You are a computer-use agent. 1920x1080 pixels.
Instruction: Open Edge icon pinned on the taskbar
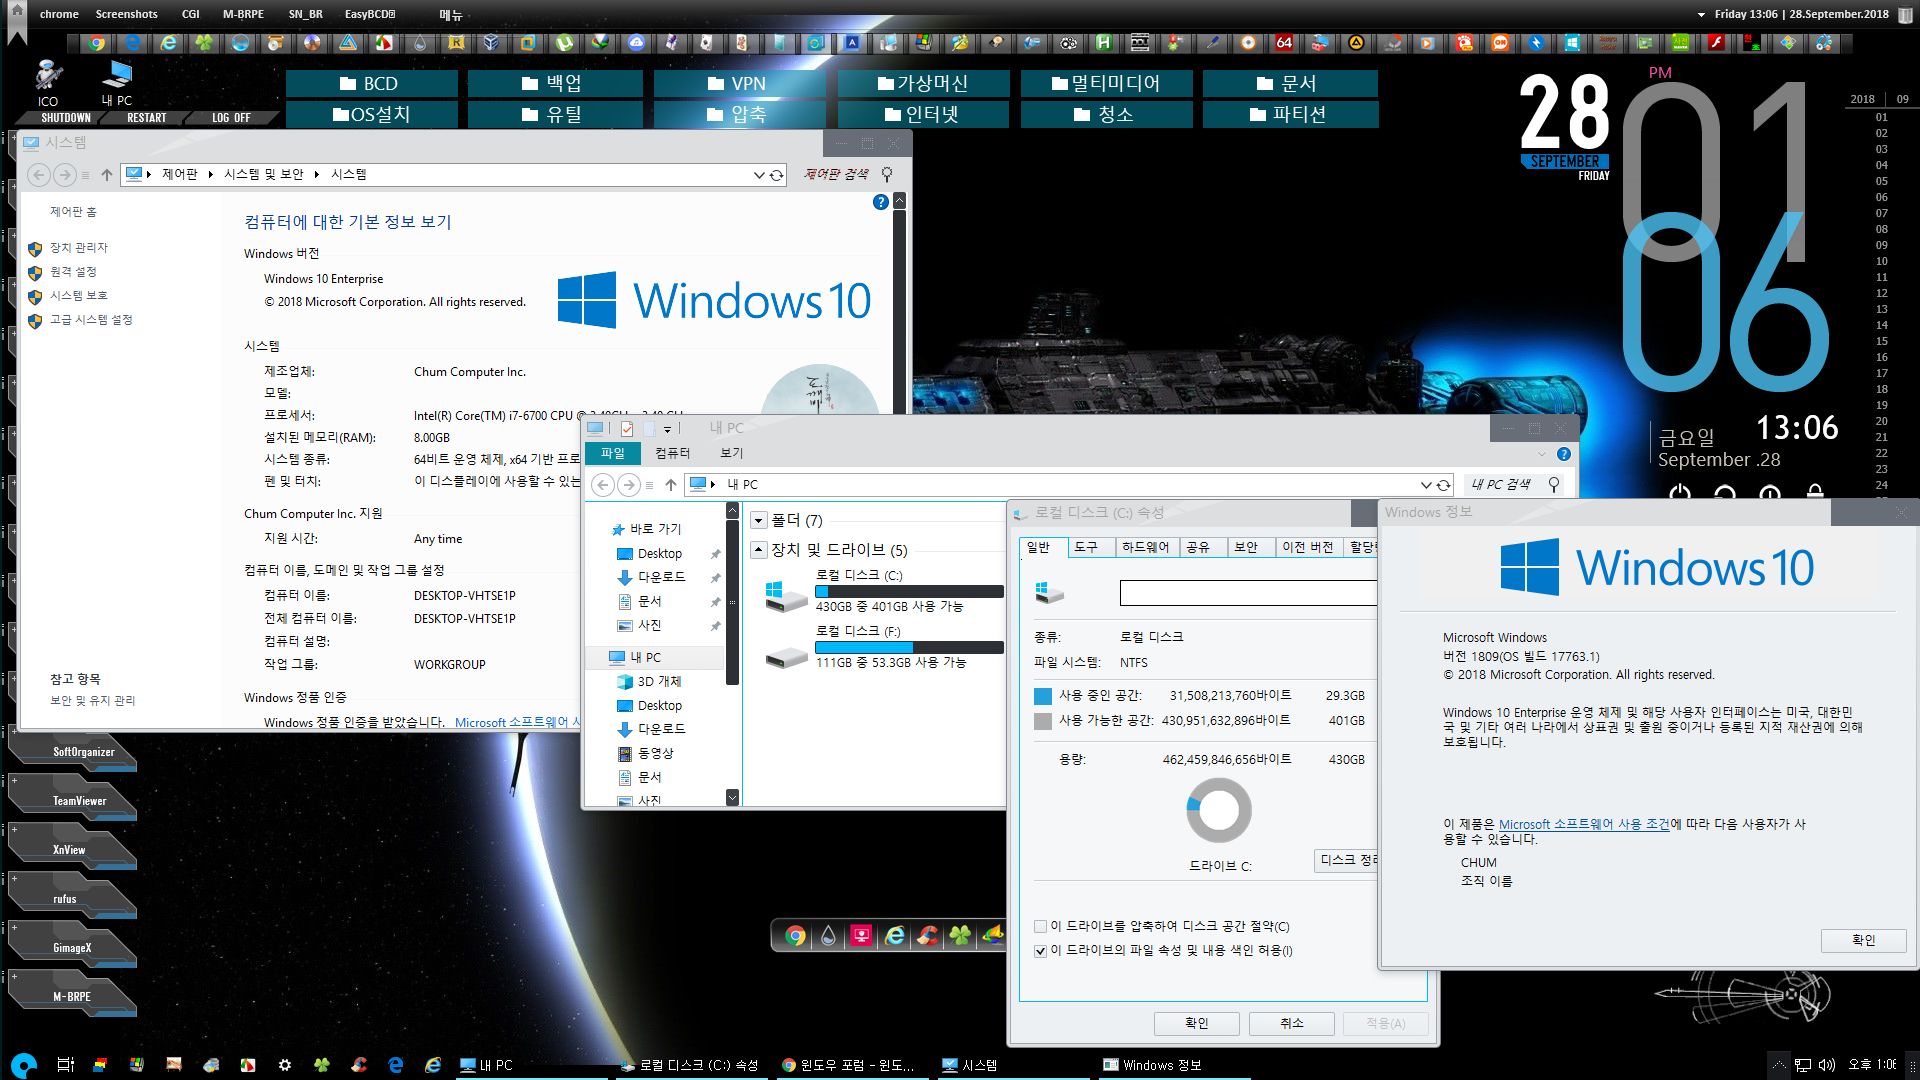coord(396,1065)
